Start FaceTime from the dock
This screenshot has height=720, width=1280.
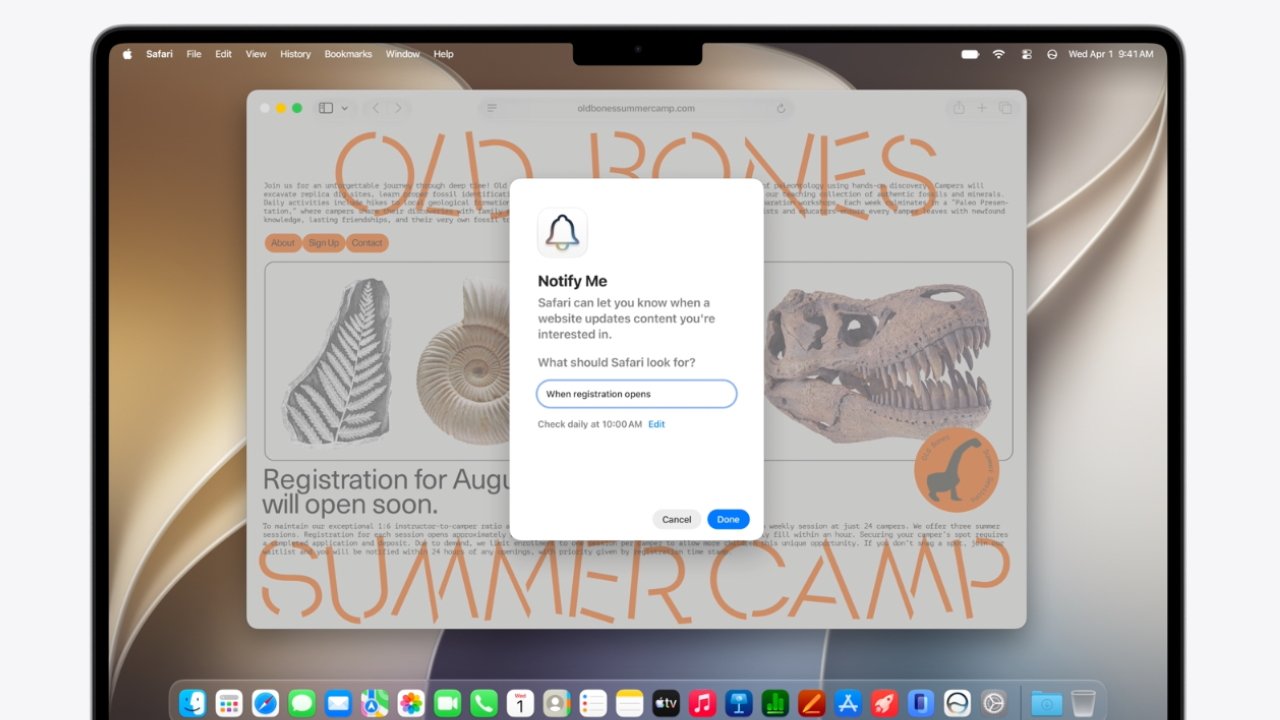coord(447,703)
